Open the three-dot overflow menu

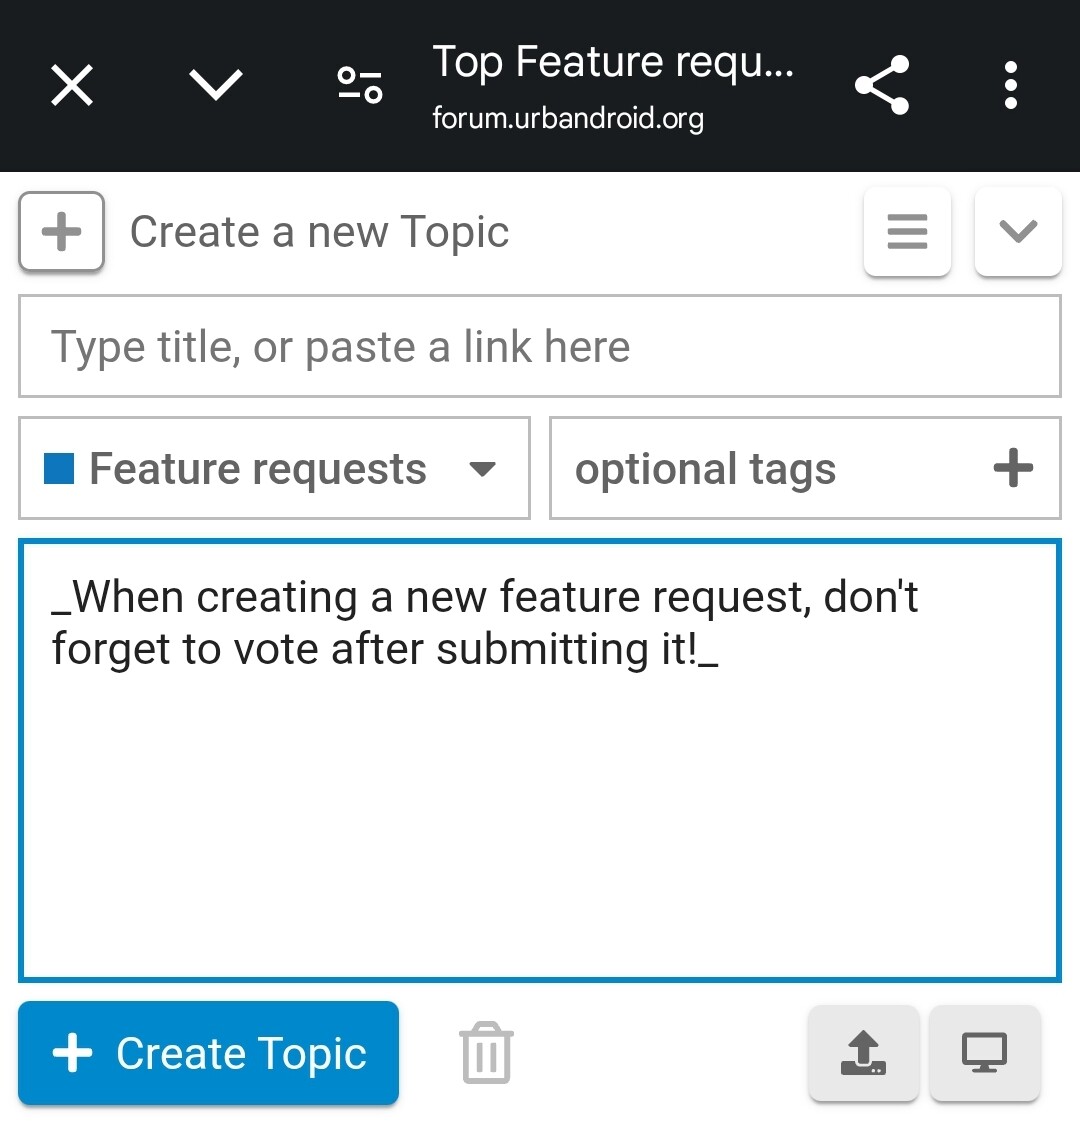point(1010,85)
